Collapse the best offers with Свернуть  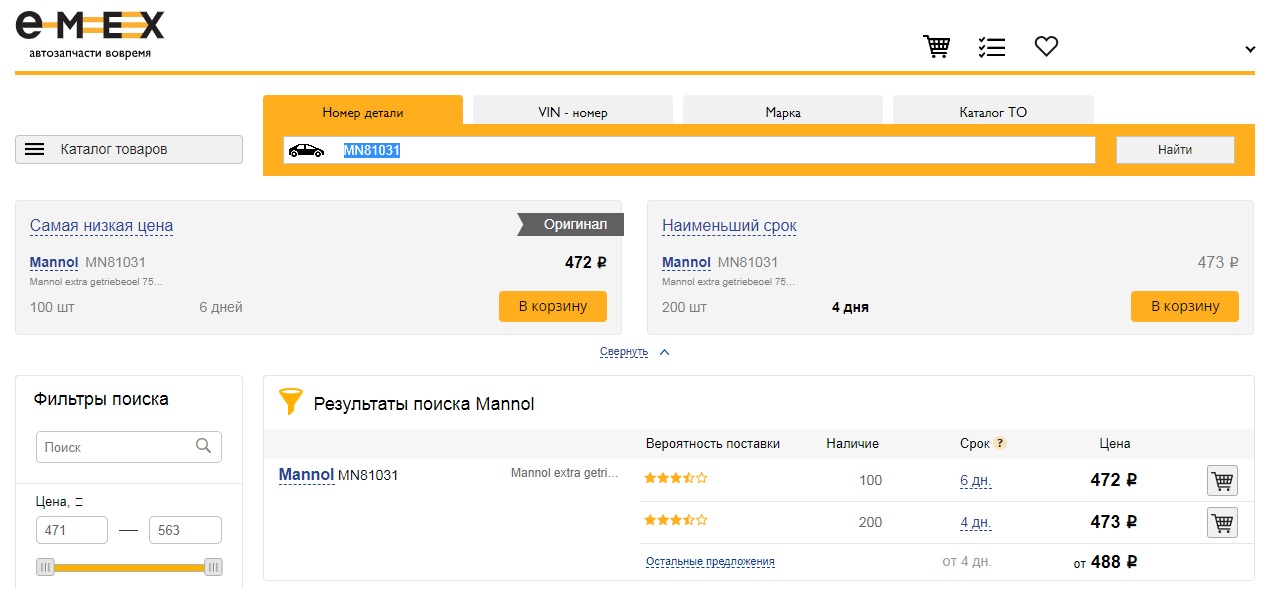tap(624, 352)
